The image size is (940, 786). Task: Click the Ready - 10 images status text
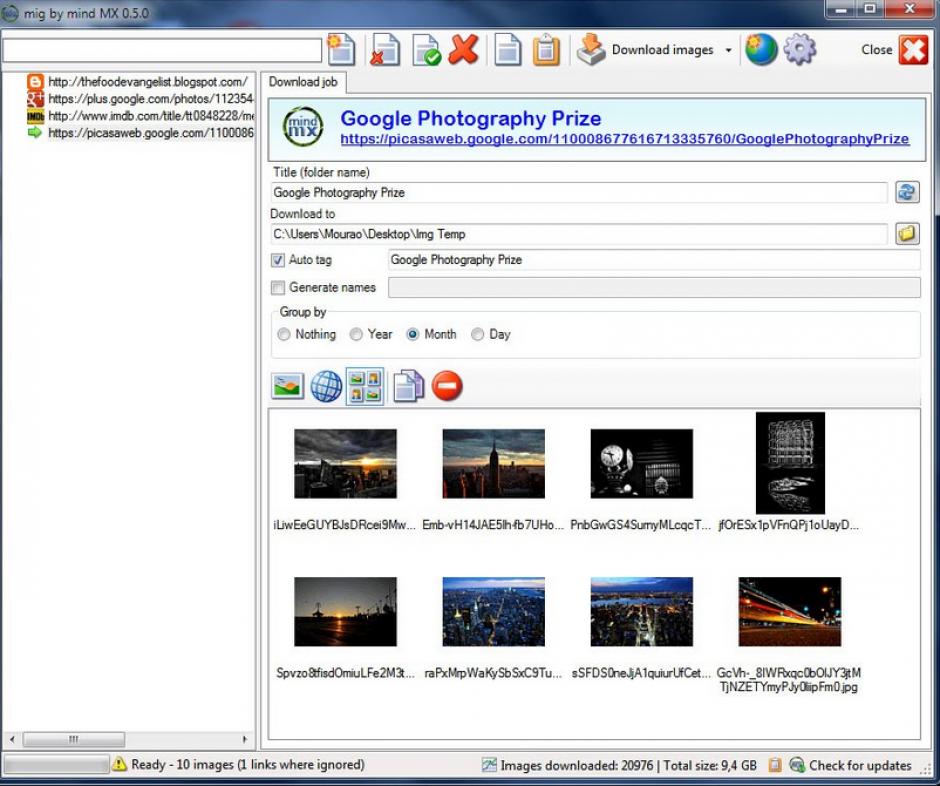[x=248, y=764]
